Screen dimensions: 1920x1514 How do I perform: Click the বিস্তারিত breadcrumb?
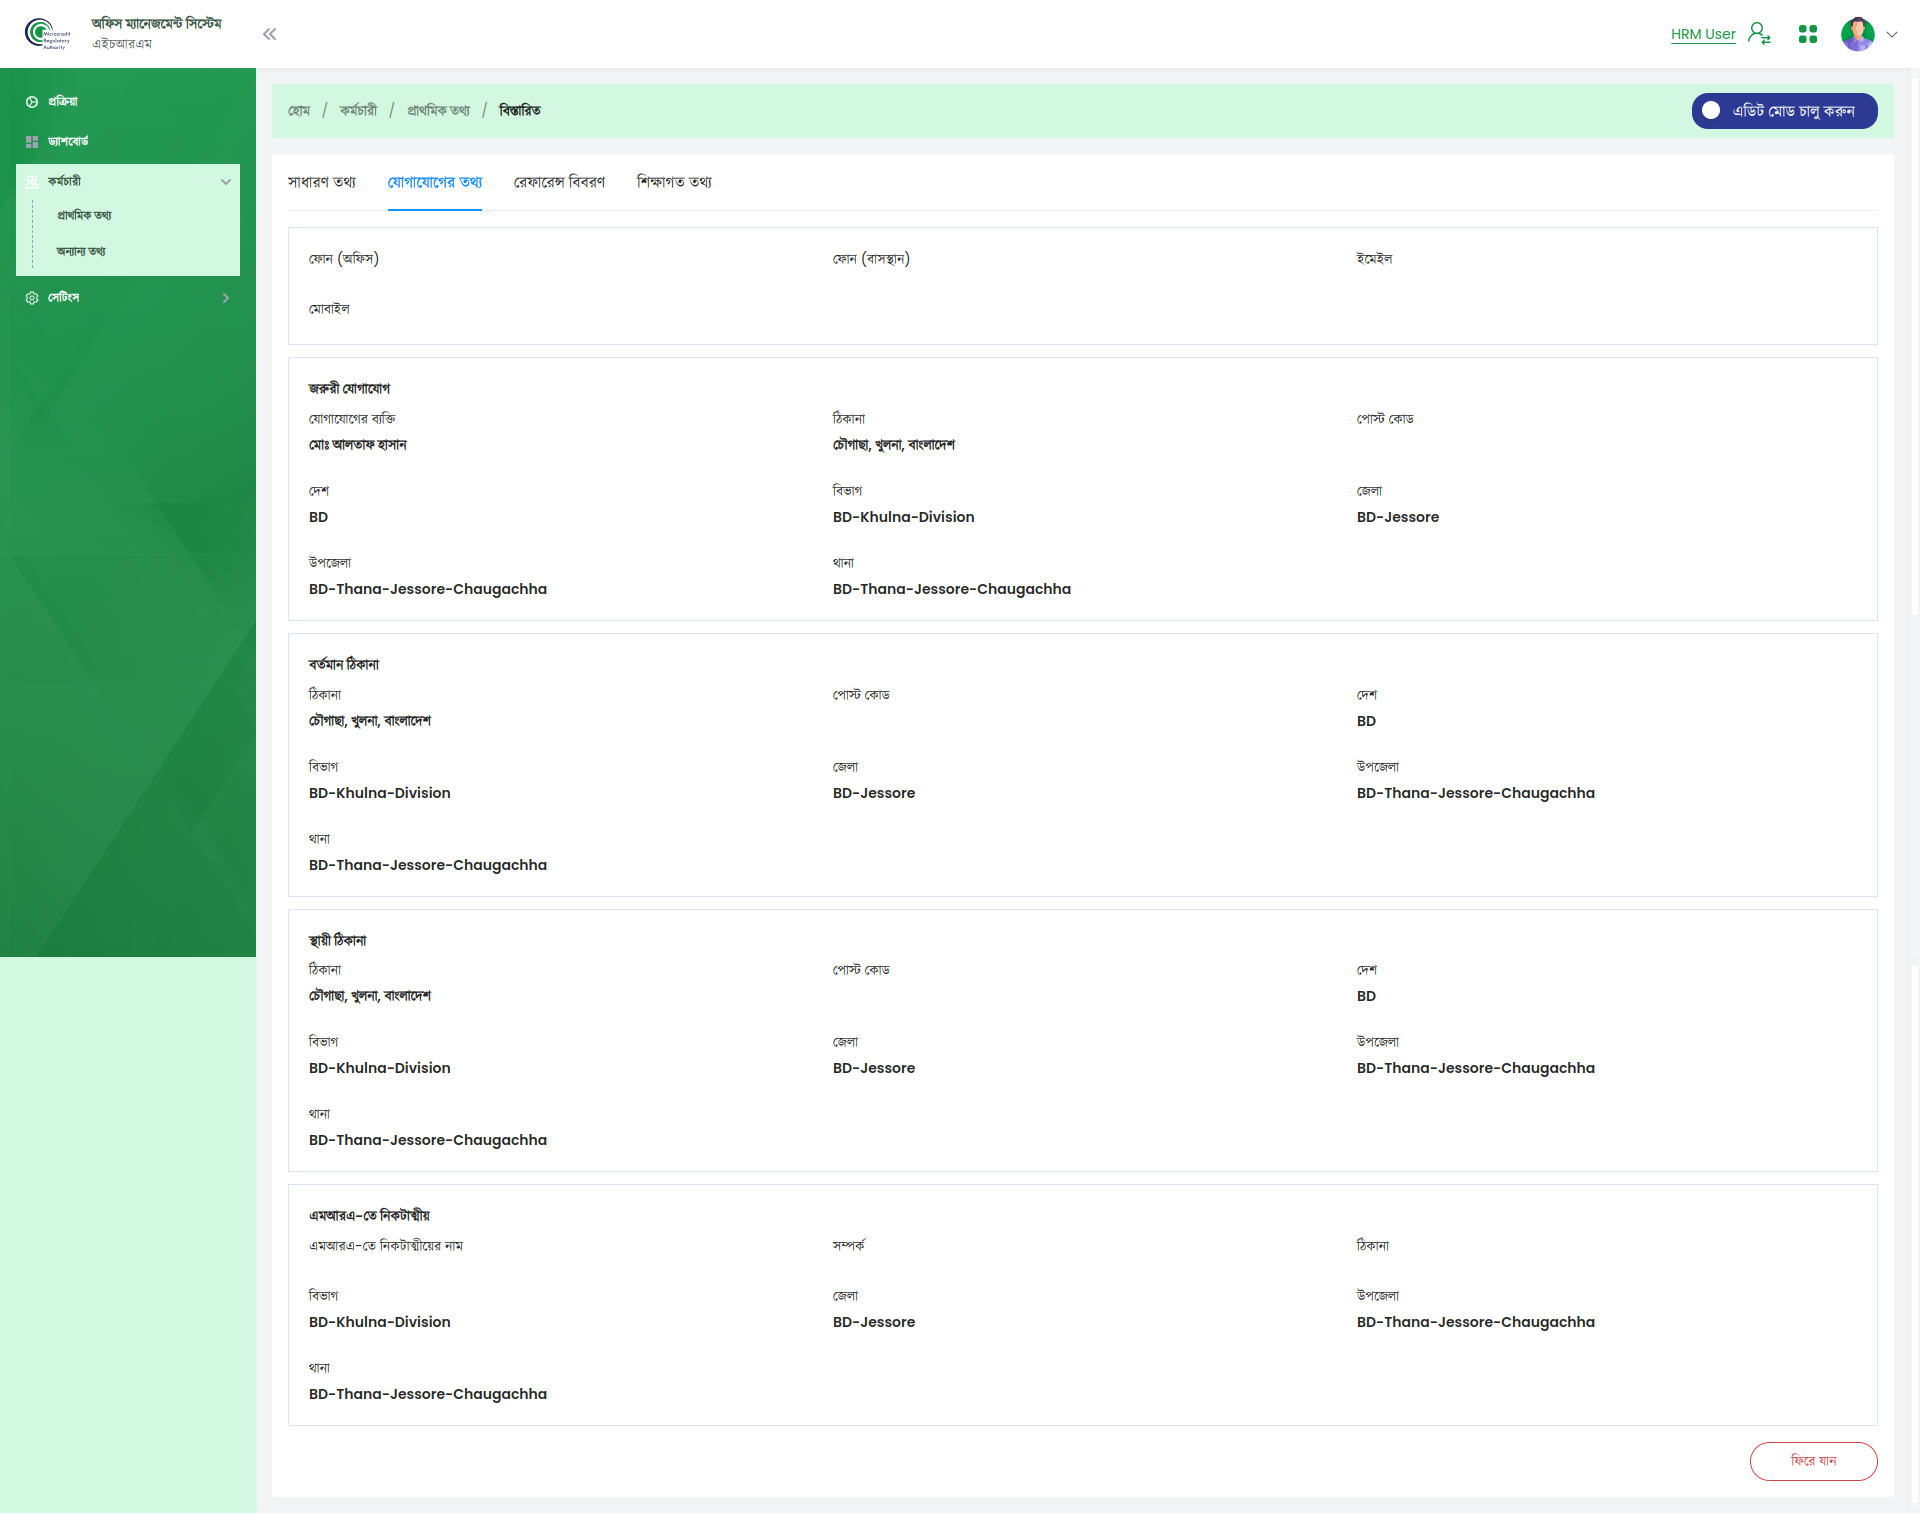[x=520, y=111]
